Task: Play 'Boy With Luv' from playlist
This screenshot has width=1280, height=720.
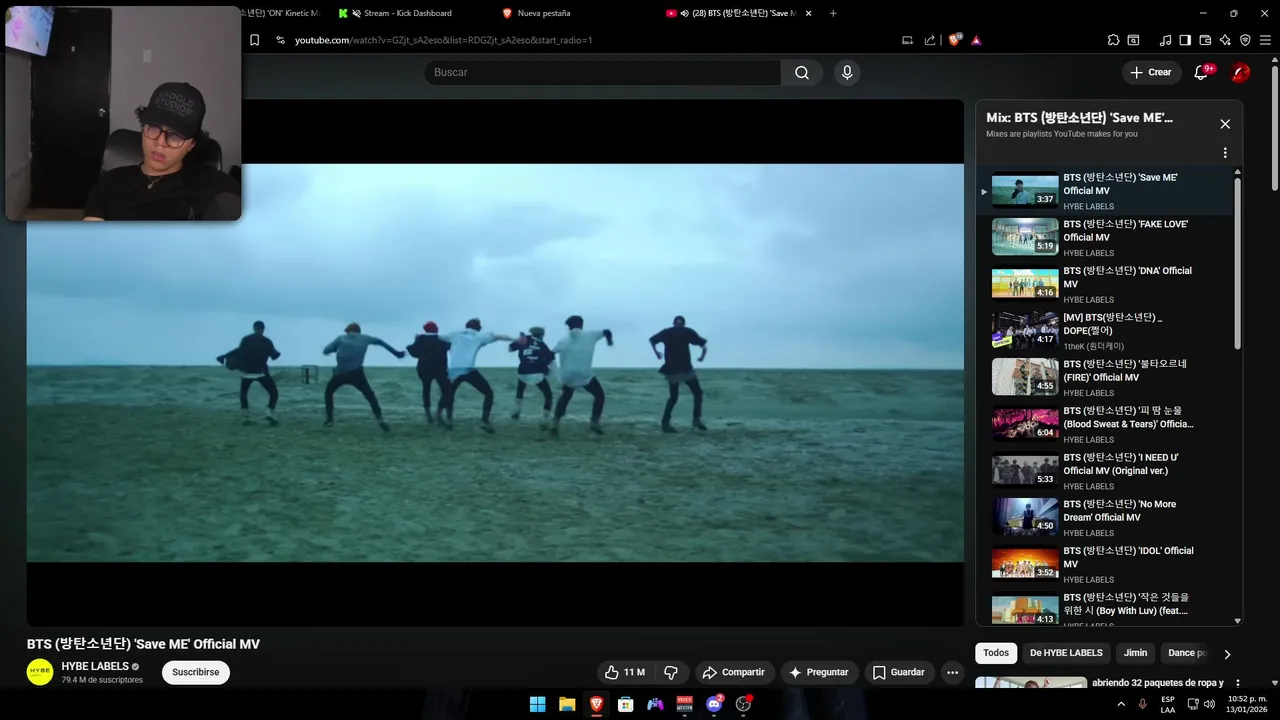Action: click(x=1105, y=608)
